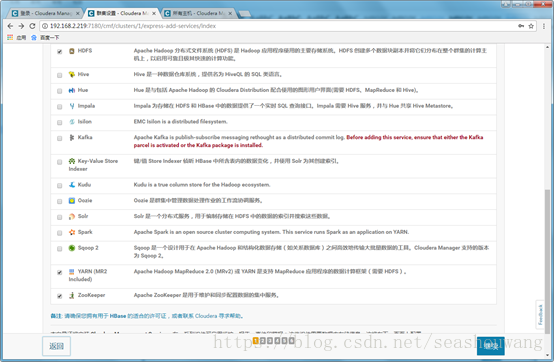This screenshot has height=362, width=554.
Task: Check the Isilon service checkbox
Action: click(x=59, y=123)
